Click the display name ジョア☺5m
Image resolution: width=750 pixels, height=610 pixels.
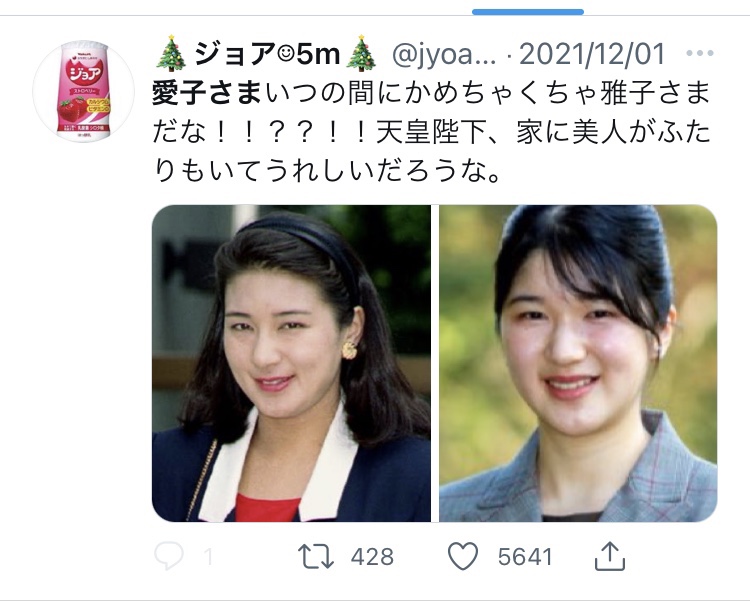[x=267, y=54]
